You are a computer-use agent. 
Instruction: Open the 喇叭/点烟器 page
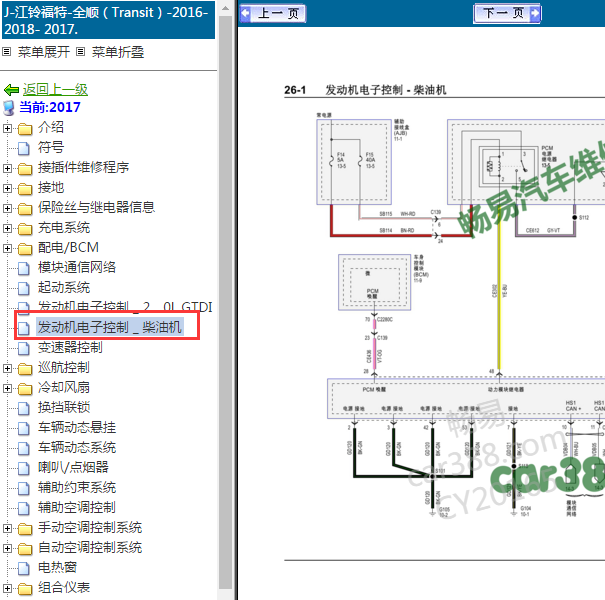[x=73, y=467]
